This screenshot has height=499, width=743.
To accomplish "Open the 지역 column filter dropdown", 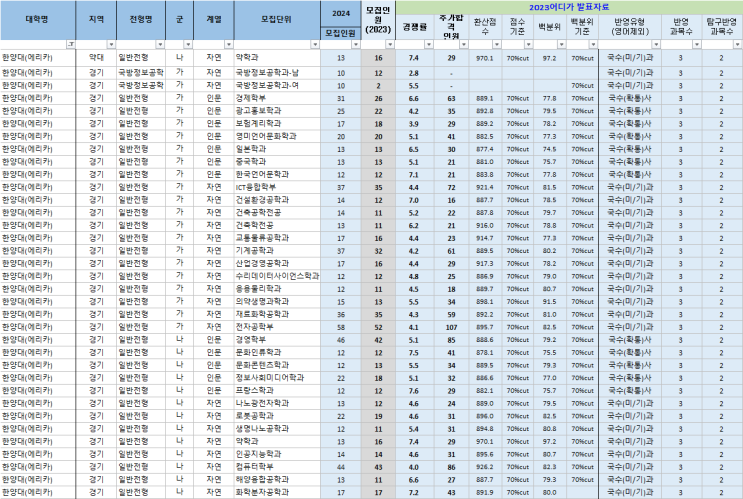I will [111, 45].
